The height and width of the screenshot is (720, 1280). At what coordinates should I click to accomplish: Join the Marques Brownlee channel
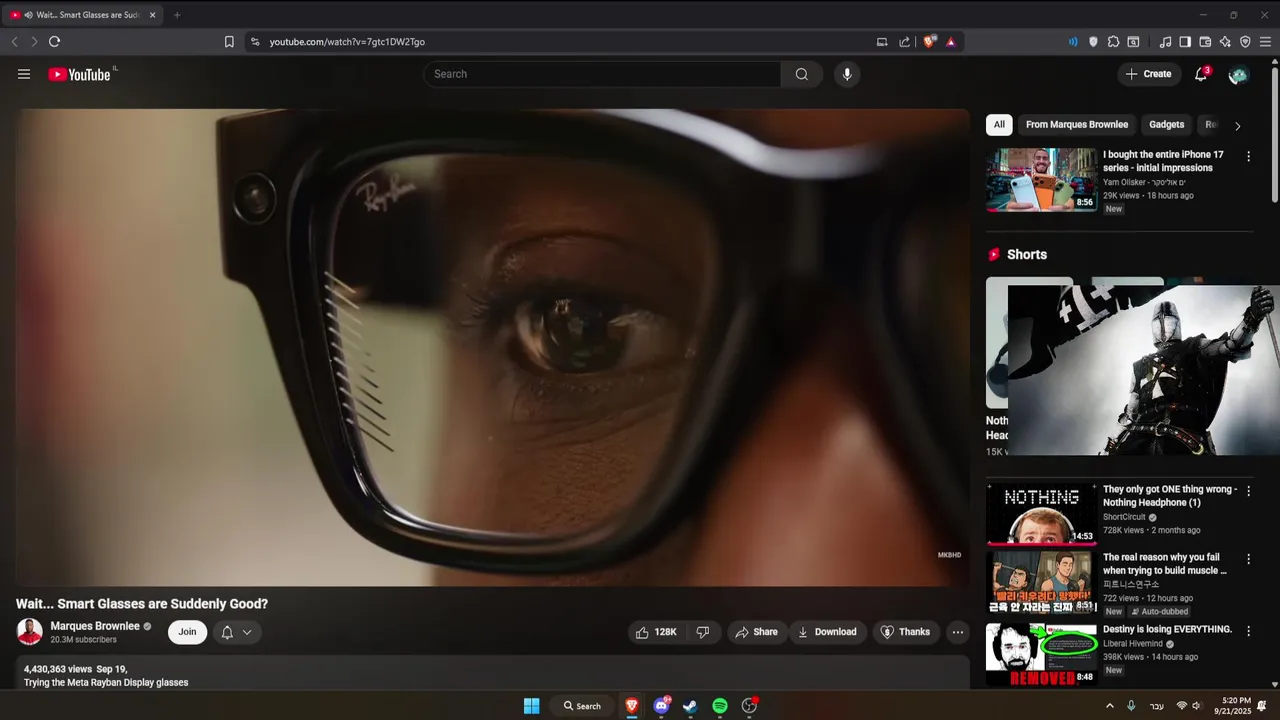[187, 632]
